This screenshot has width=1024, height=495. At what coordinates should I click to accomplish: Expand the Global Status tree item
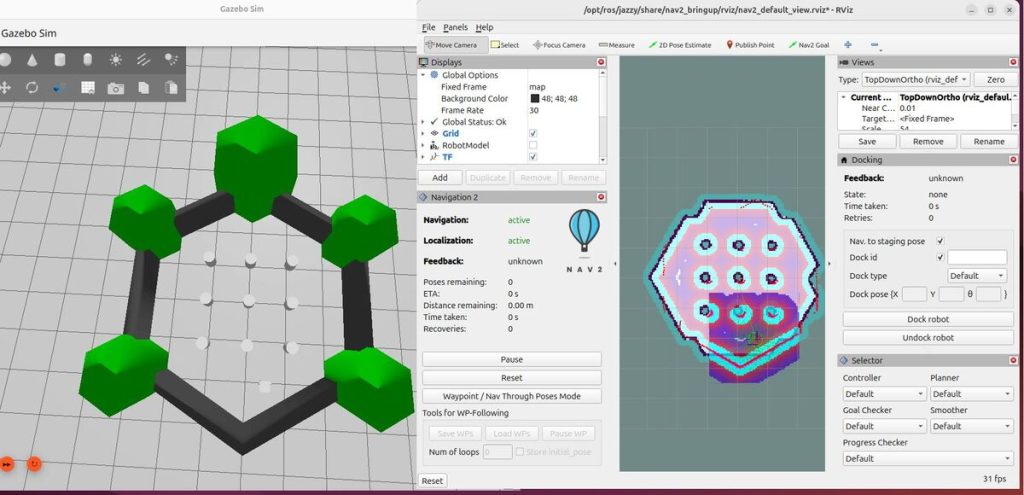tap(423, 122)
